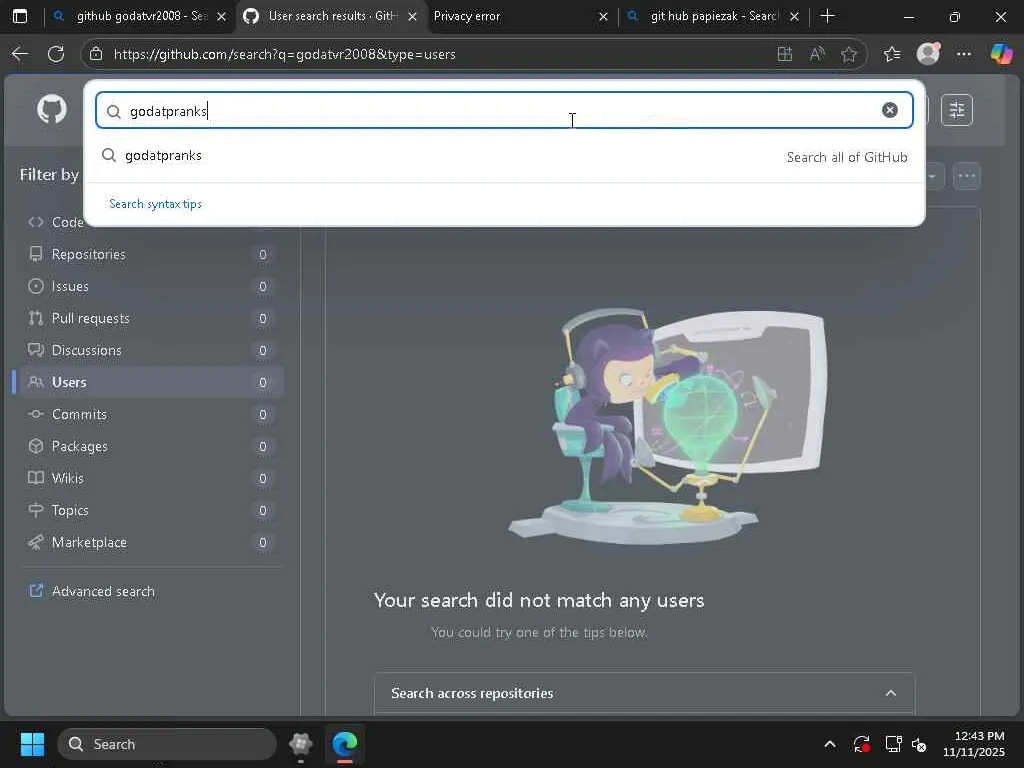This screenshot has height=768, width=1024.
Task: Open the Advanced search link
Action: point(103,591)
